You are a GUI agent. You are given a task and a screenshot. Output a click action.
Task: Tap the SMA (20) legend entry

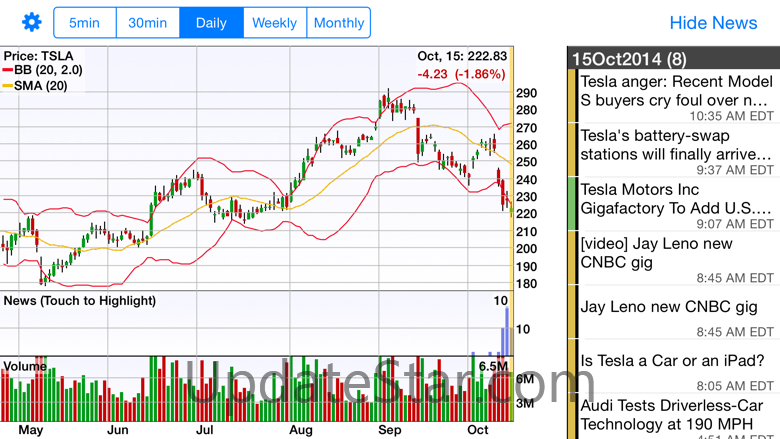click(35, 86)
